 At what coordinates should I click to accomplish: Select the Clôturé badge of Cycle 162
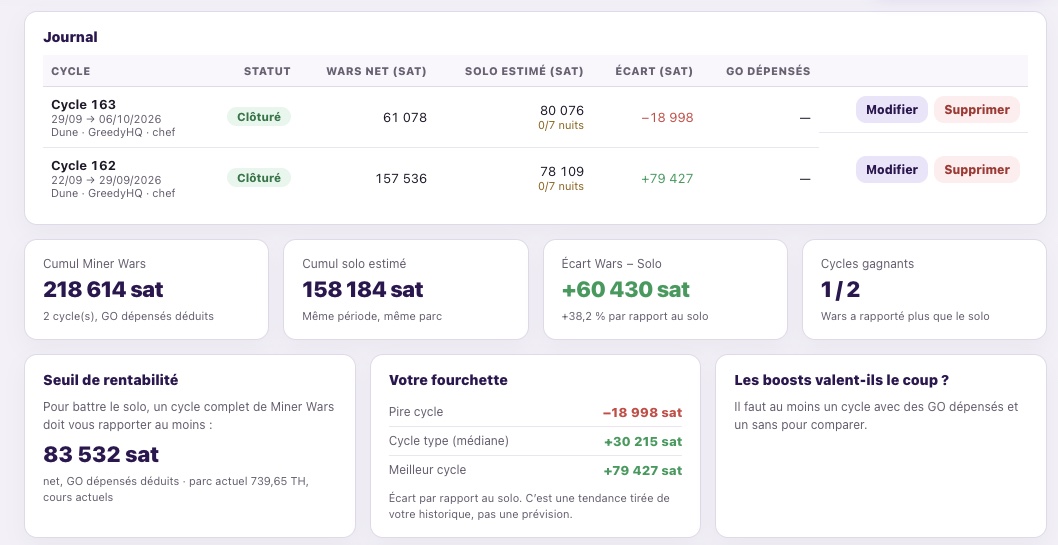[x=259, y=177]
